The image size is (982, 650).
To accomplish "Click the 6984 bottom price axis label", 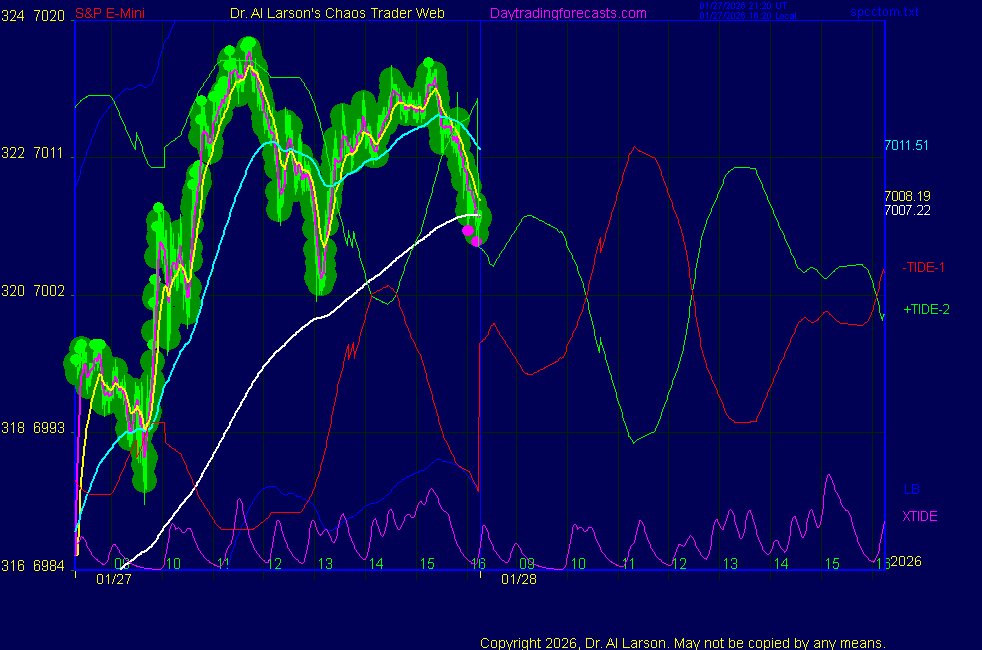I will click(x=49, y=565).
